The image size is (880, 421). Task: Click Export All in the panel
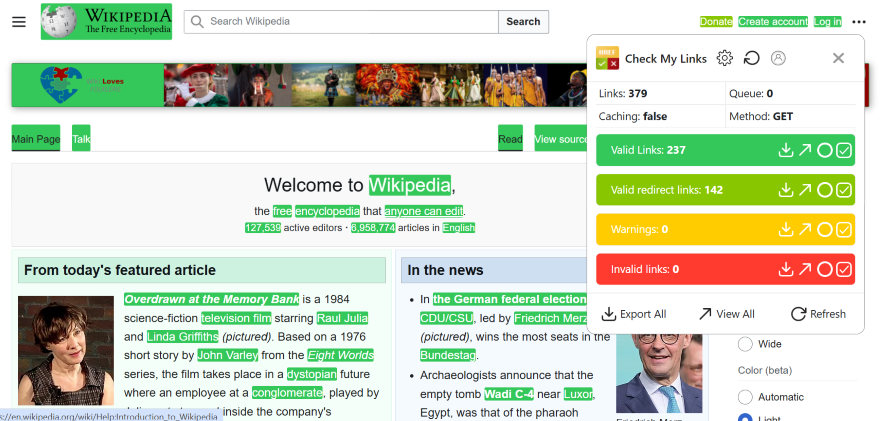point(634,314)
